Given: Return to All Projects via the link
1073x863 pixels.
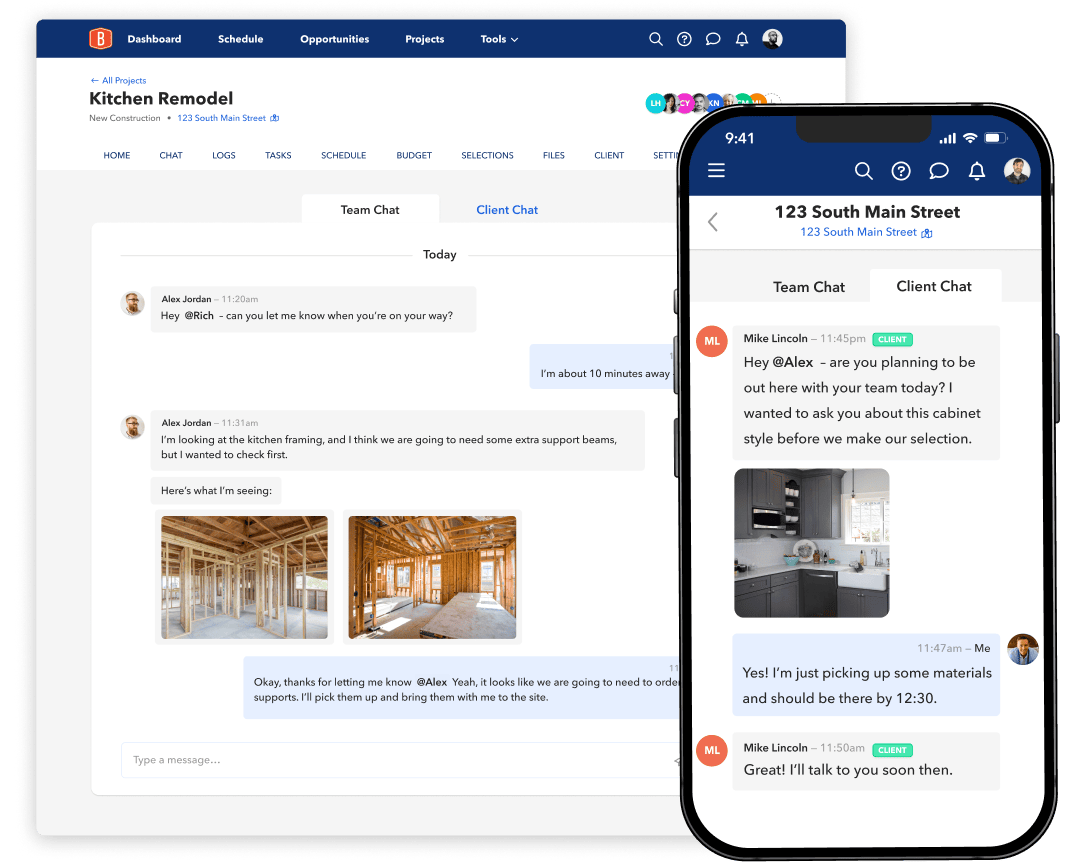Looking at the screenshot, I should (x=118, y=80).
